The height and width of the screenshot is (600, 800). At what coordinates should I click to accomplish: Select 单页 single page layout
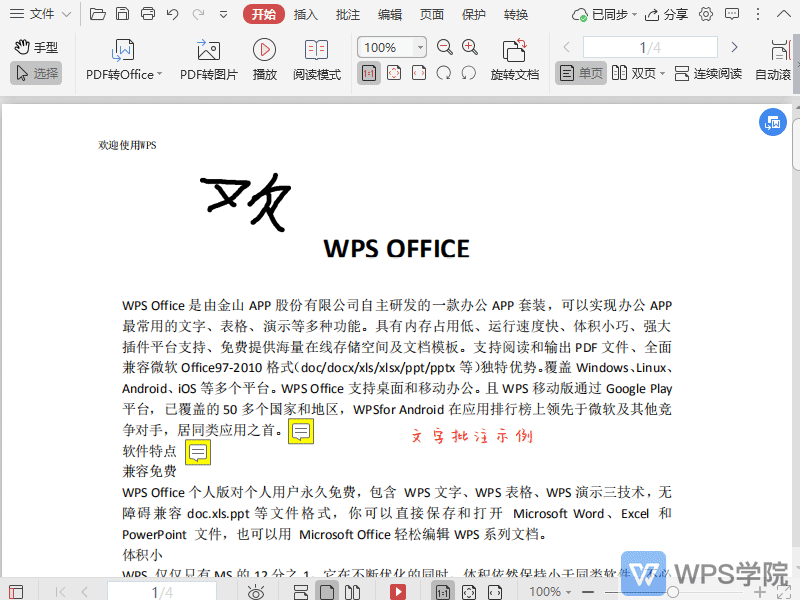pos(581,73)
